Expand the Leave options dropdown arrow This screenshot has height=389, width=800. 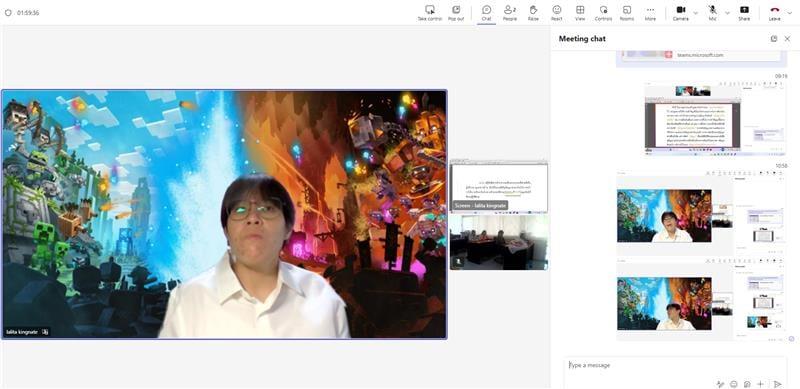pyautogui.click(x=790, y=13)
